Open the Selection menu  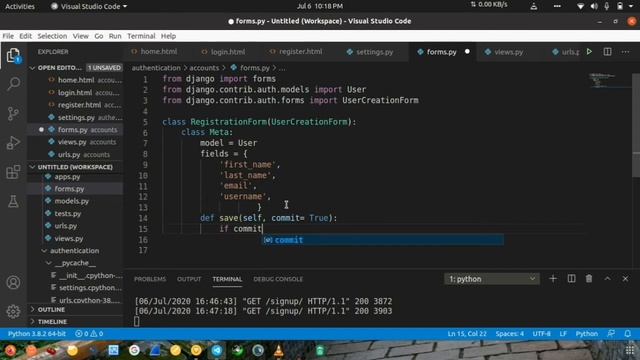pos(52,36)
